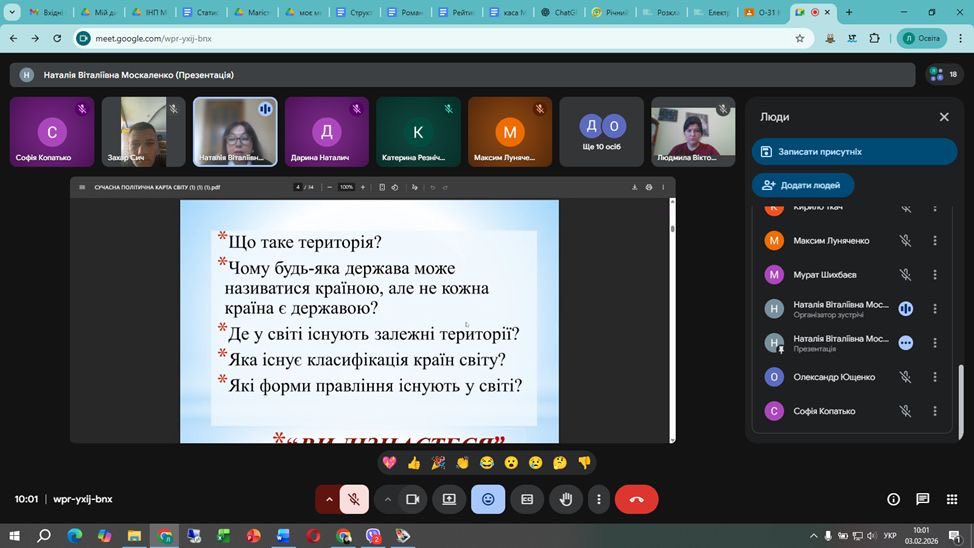Send the party popper reaction
Image resolution: width=974 pixels, height=548 pixels.
[x=438, y=462]
